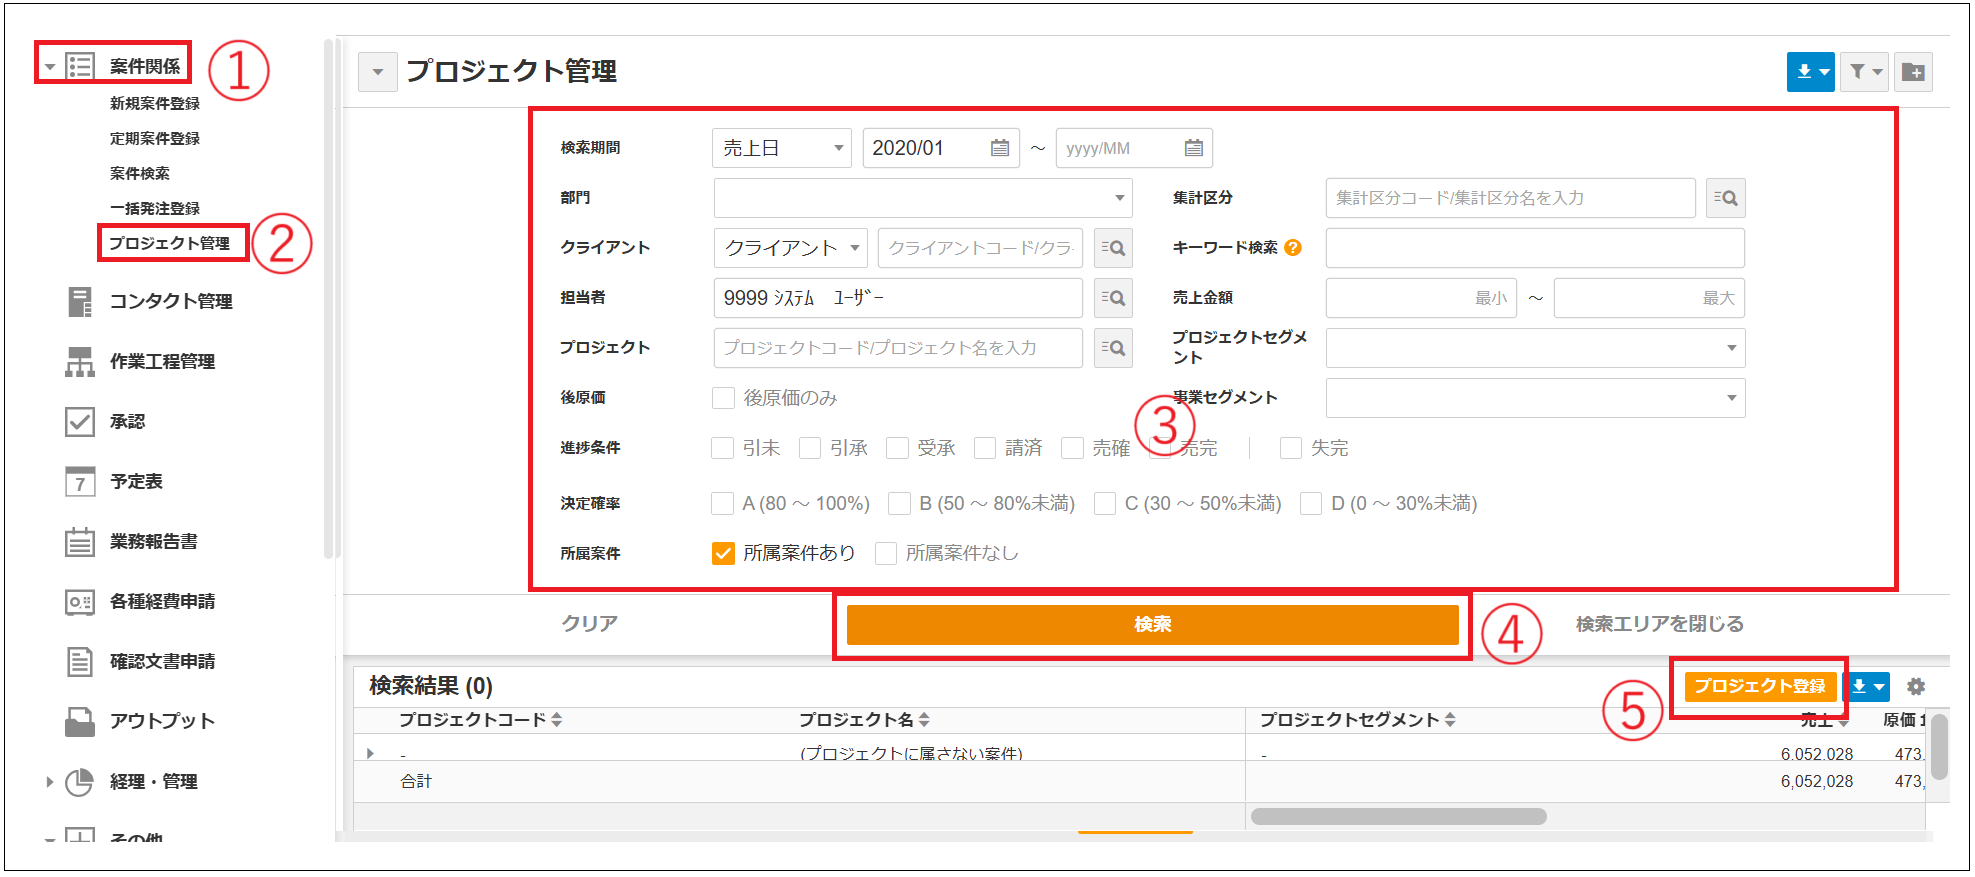The width and height of the screenshot is (1975, 877).
Task: Click the キーワード検索 help question icon
Action: pos(1293,248)
